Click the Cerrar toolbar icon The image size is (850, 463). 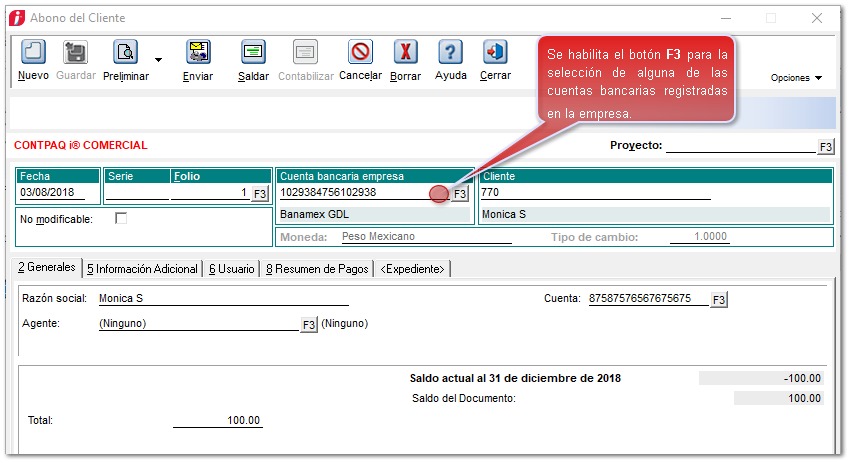495,53
